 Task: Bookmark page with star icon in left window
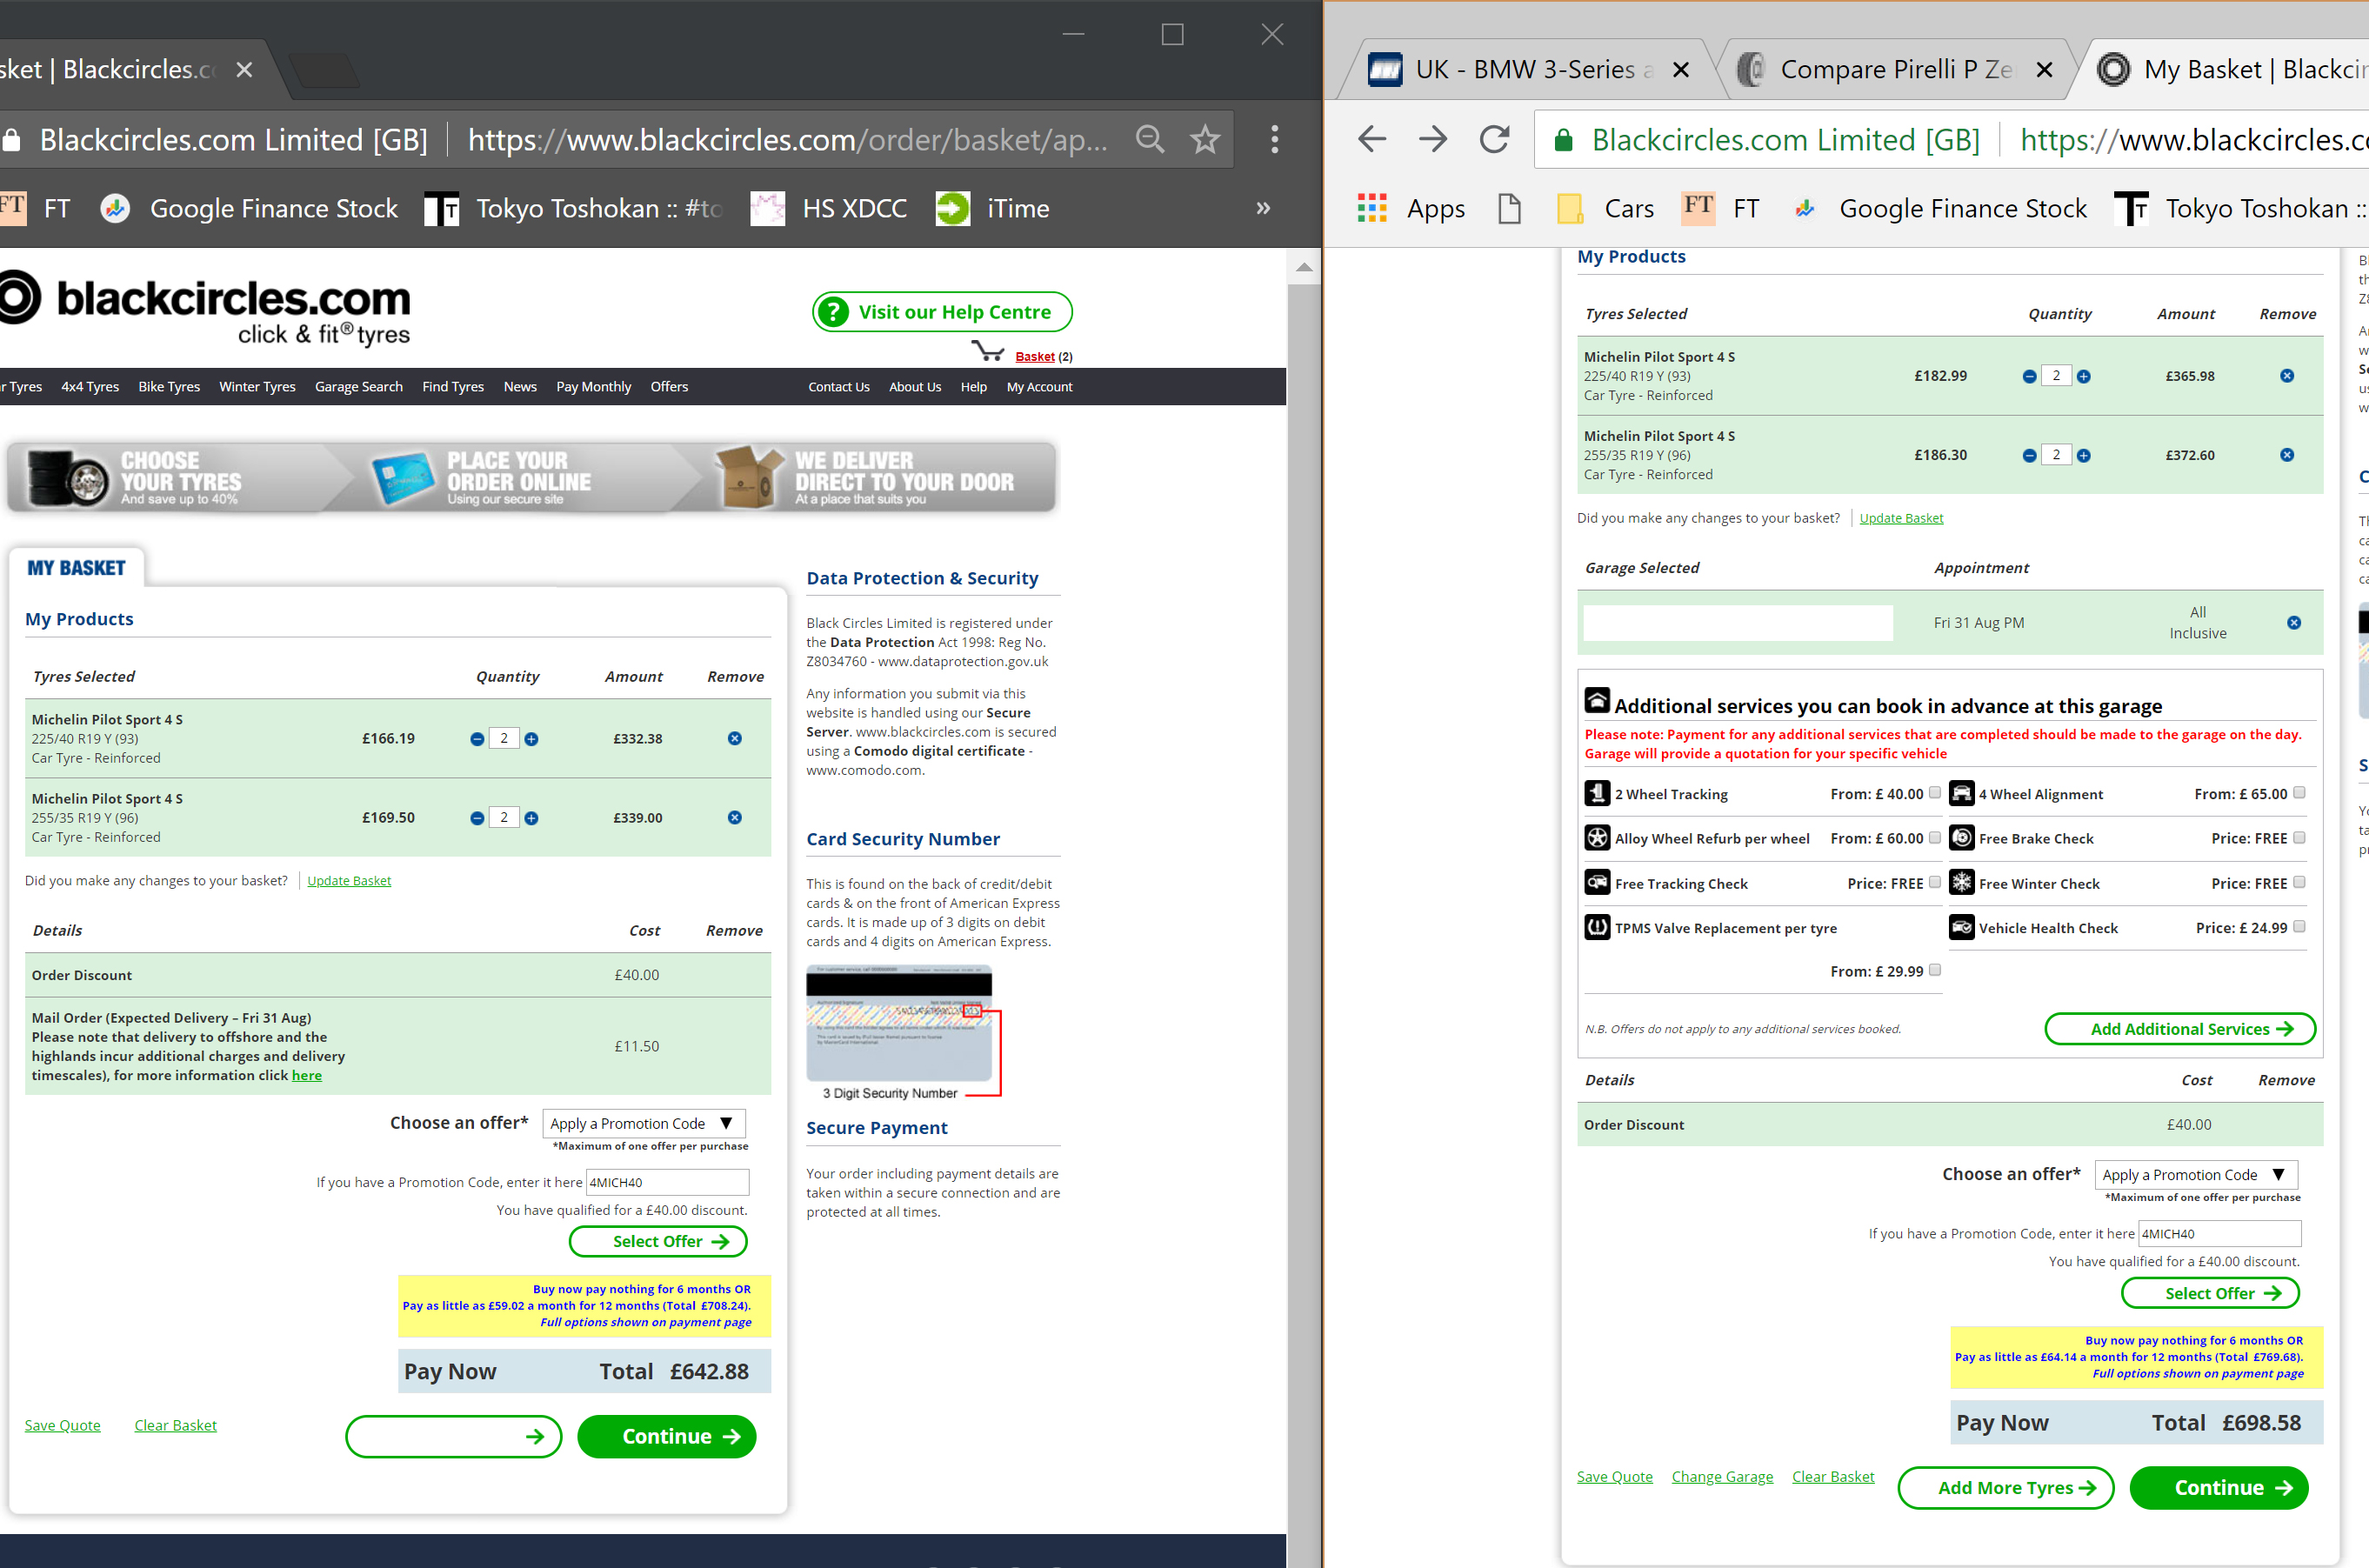pos(1205,139)
